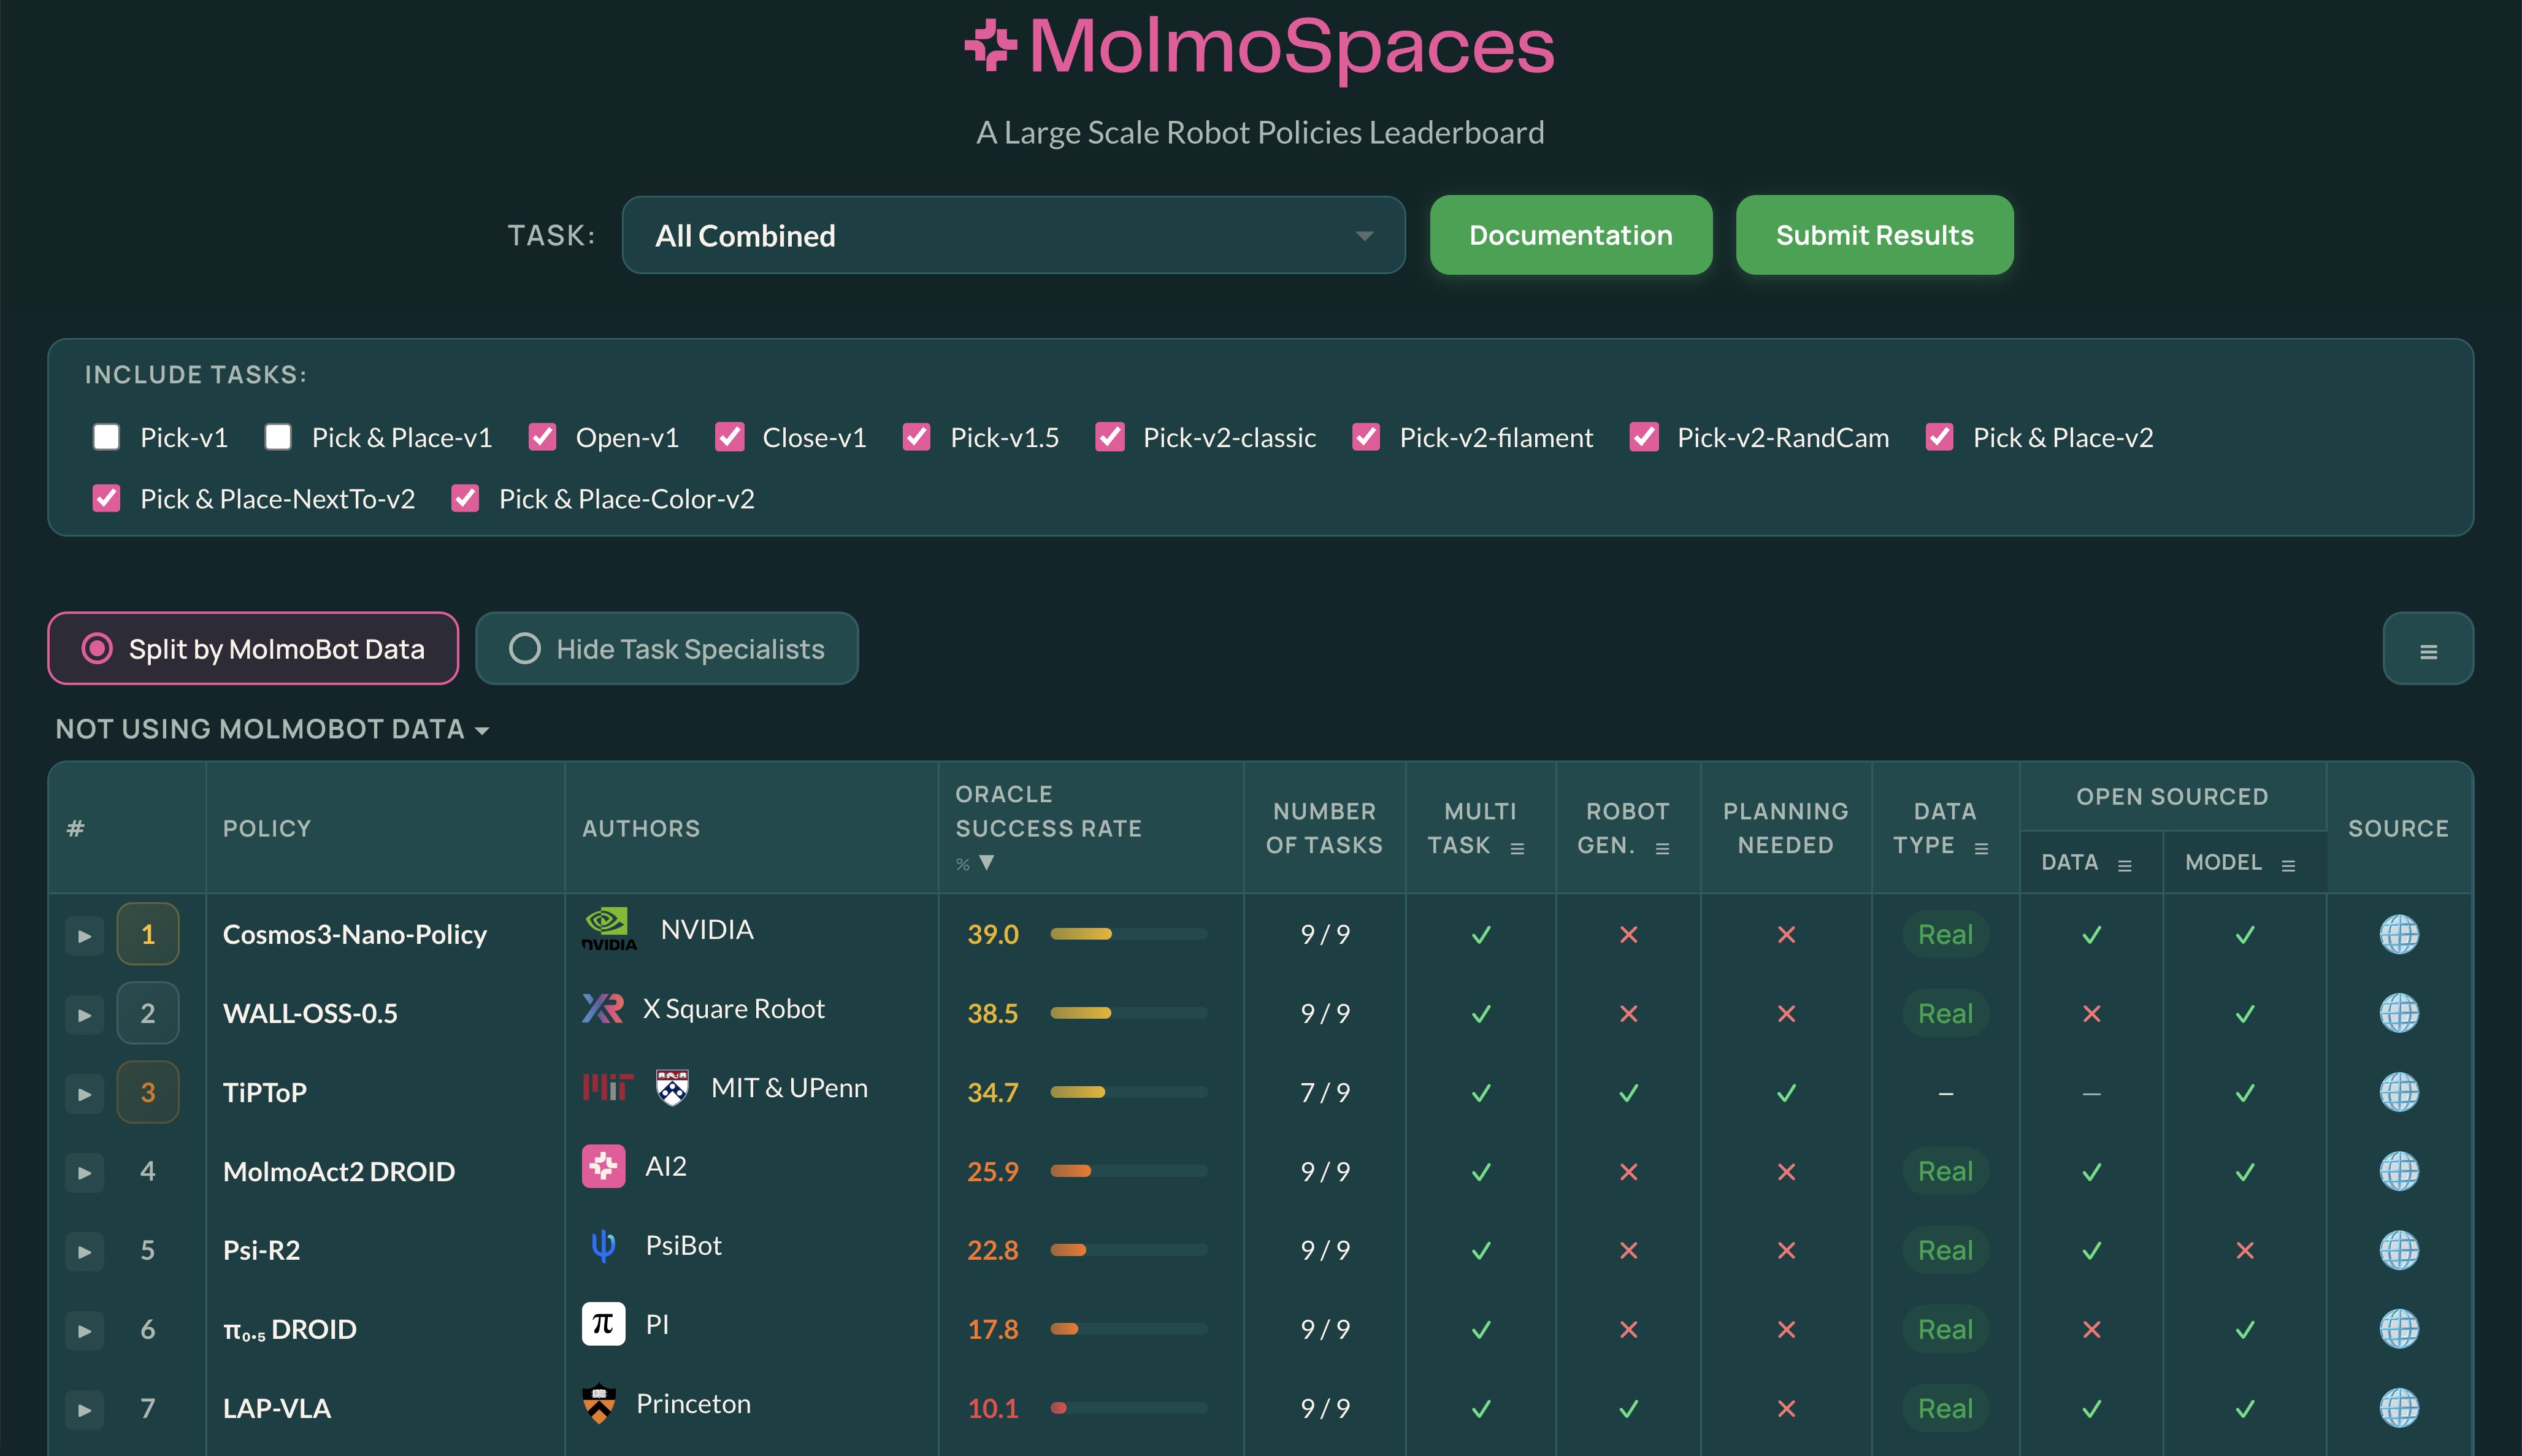
Task: Click the MIT logo in TiPToP row
Action: pos(608,1087)
